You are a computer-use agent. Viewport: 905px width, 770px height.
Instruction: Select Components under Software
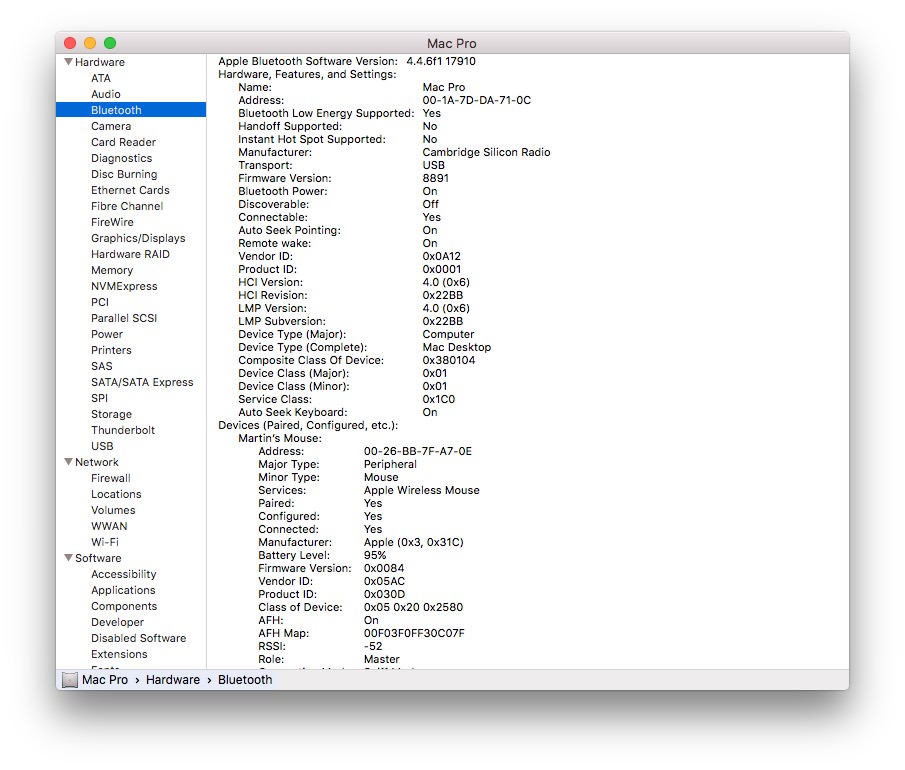[124, 606]
